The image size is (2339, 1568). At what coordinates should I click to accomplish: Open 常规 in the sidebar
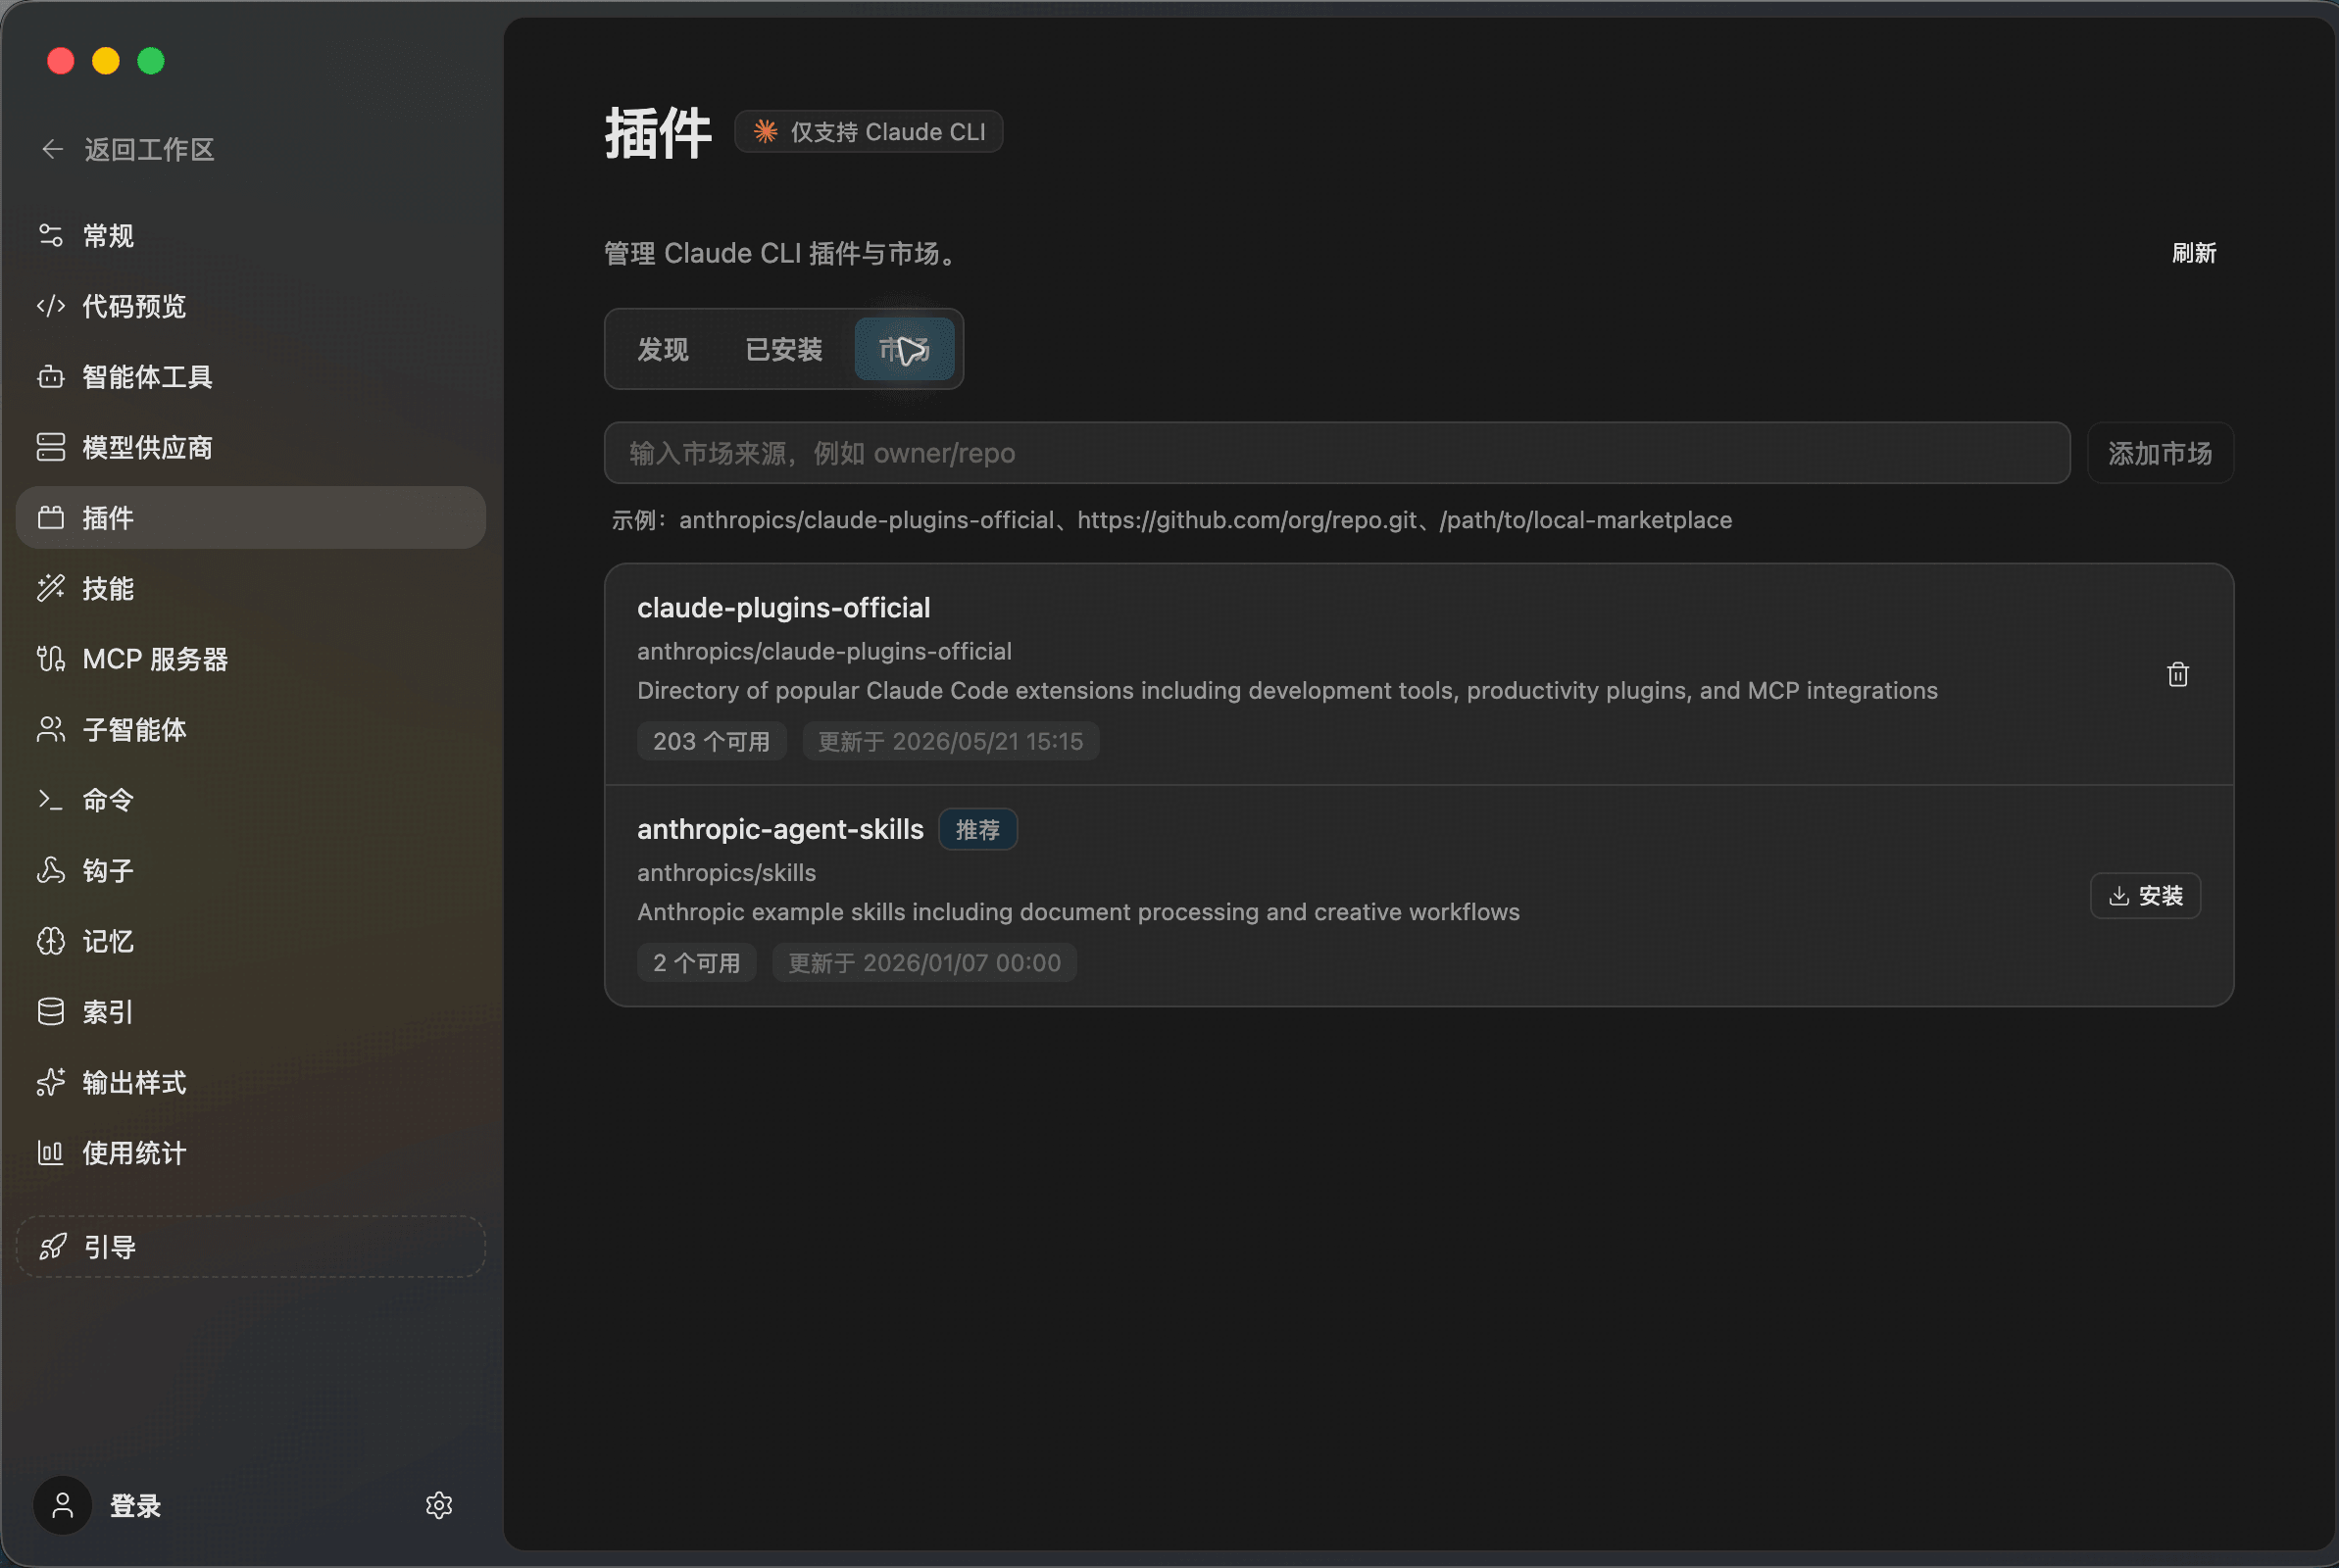click(x=251, y=236)
